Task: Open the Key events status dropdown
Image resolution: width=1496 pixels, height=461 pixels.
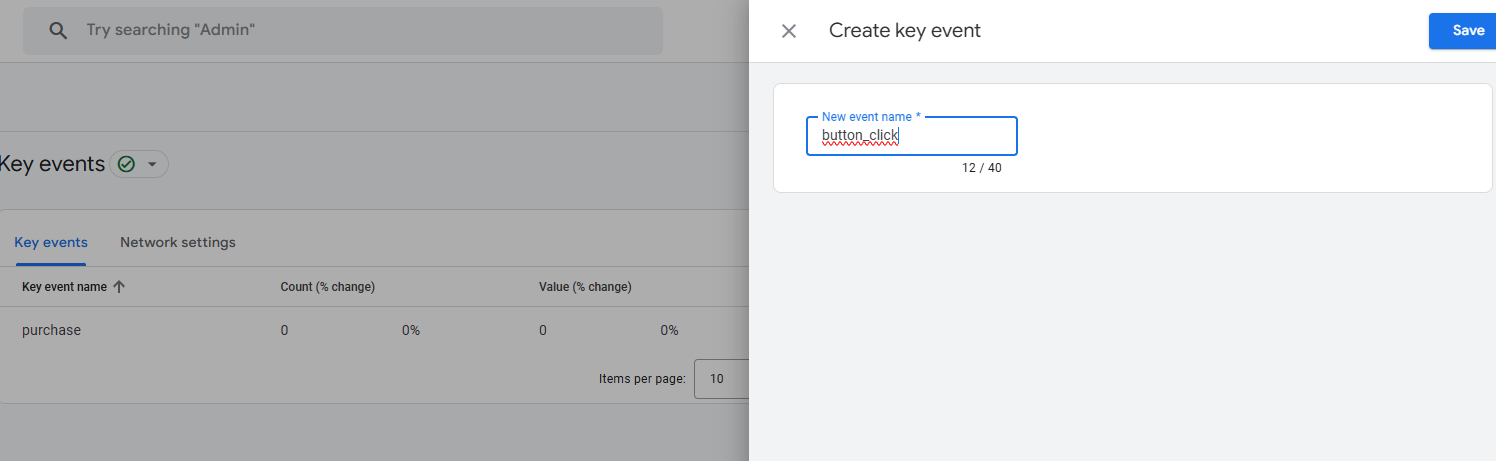Action: [x=139, y=164]
